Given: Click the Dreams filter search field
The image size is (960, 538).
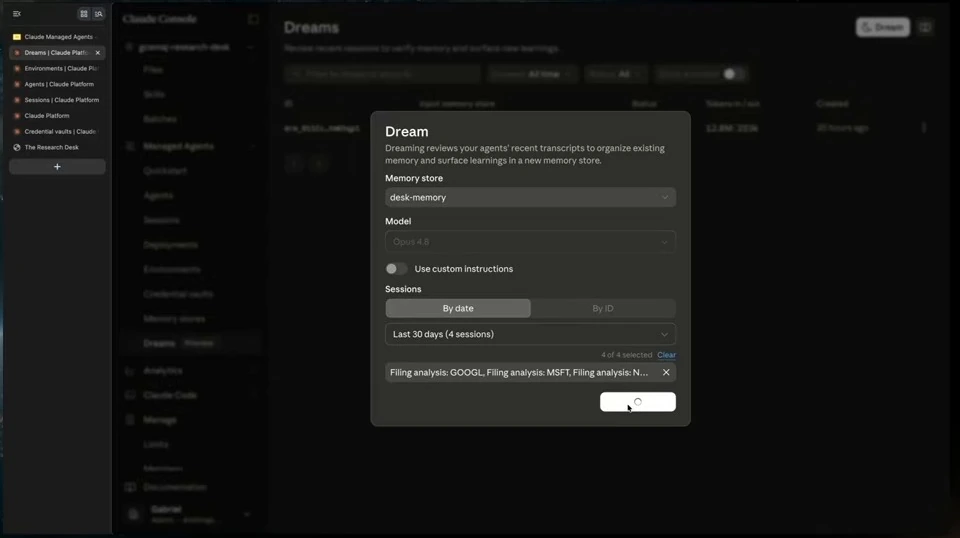Looking at the screenshot, I should tap(382, 74).
